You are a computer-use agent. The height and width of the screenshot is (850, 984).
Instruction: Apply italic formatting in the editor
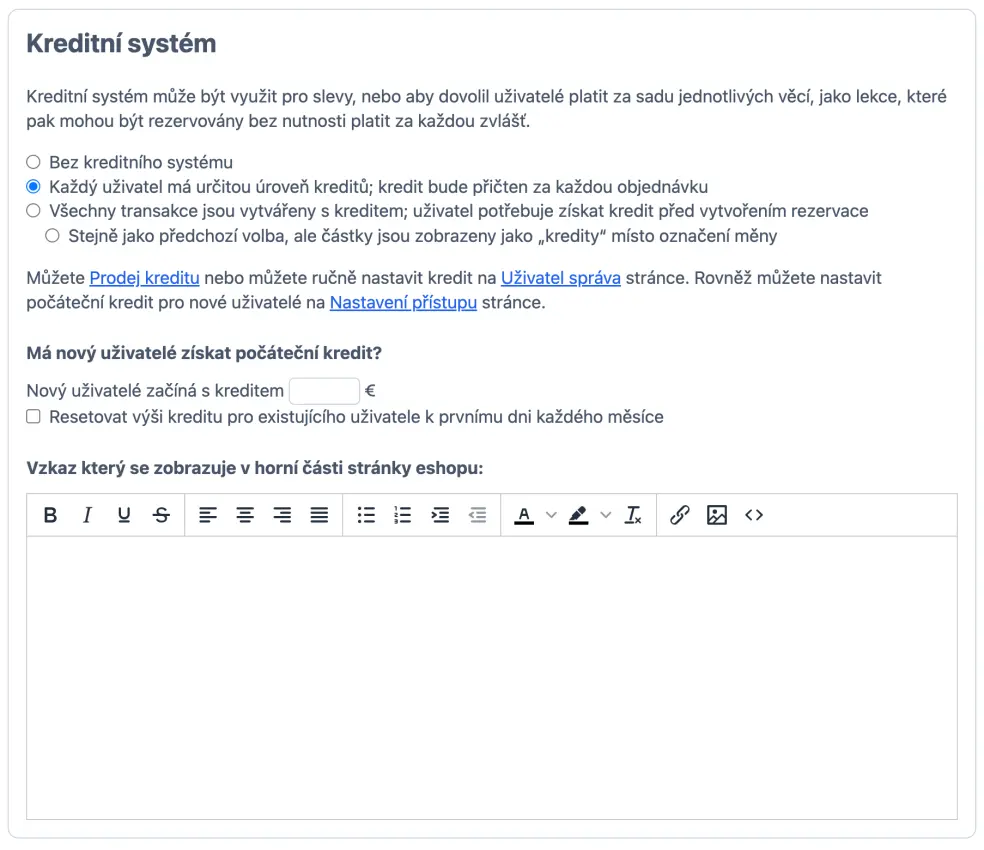click(87, 515)
